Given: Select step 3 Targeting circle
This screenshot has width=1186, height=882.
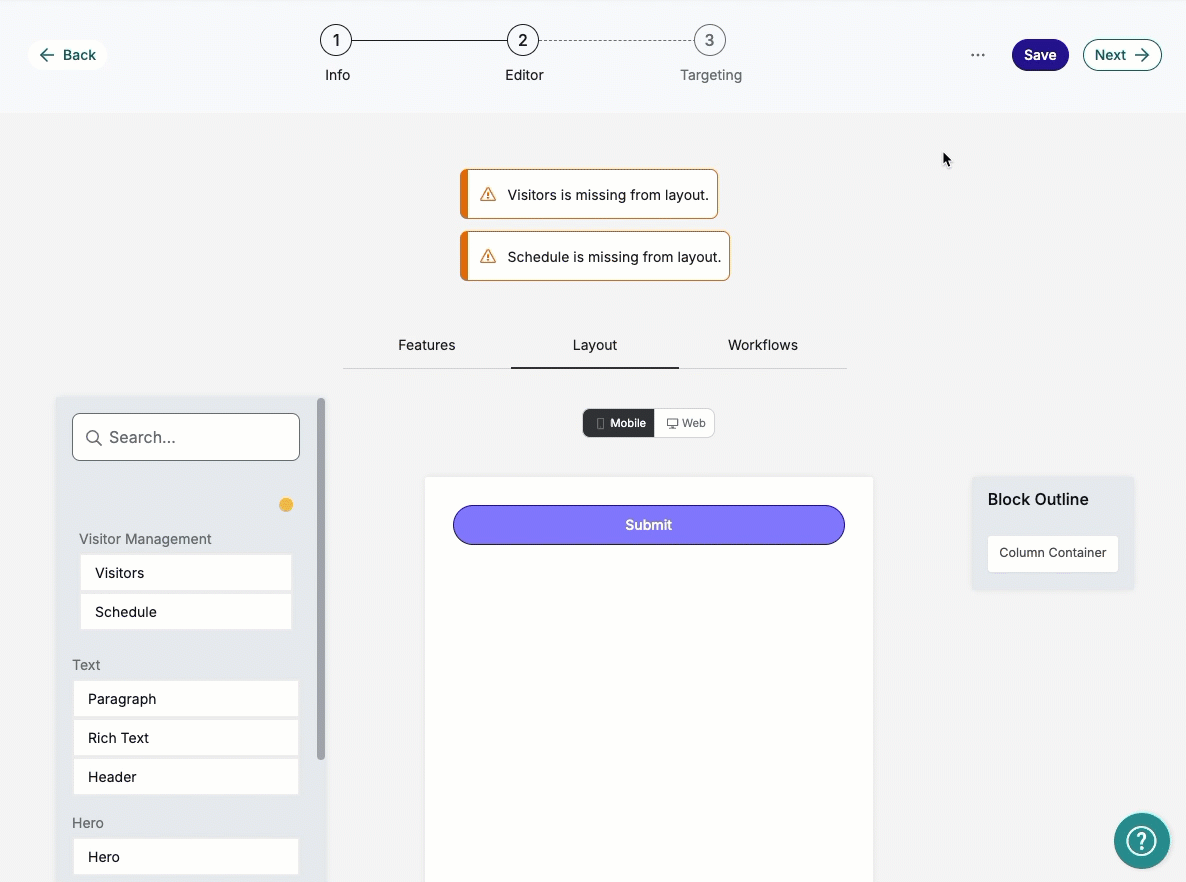Looking at the screenshot, I should [x=709, y=40].
